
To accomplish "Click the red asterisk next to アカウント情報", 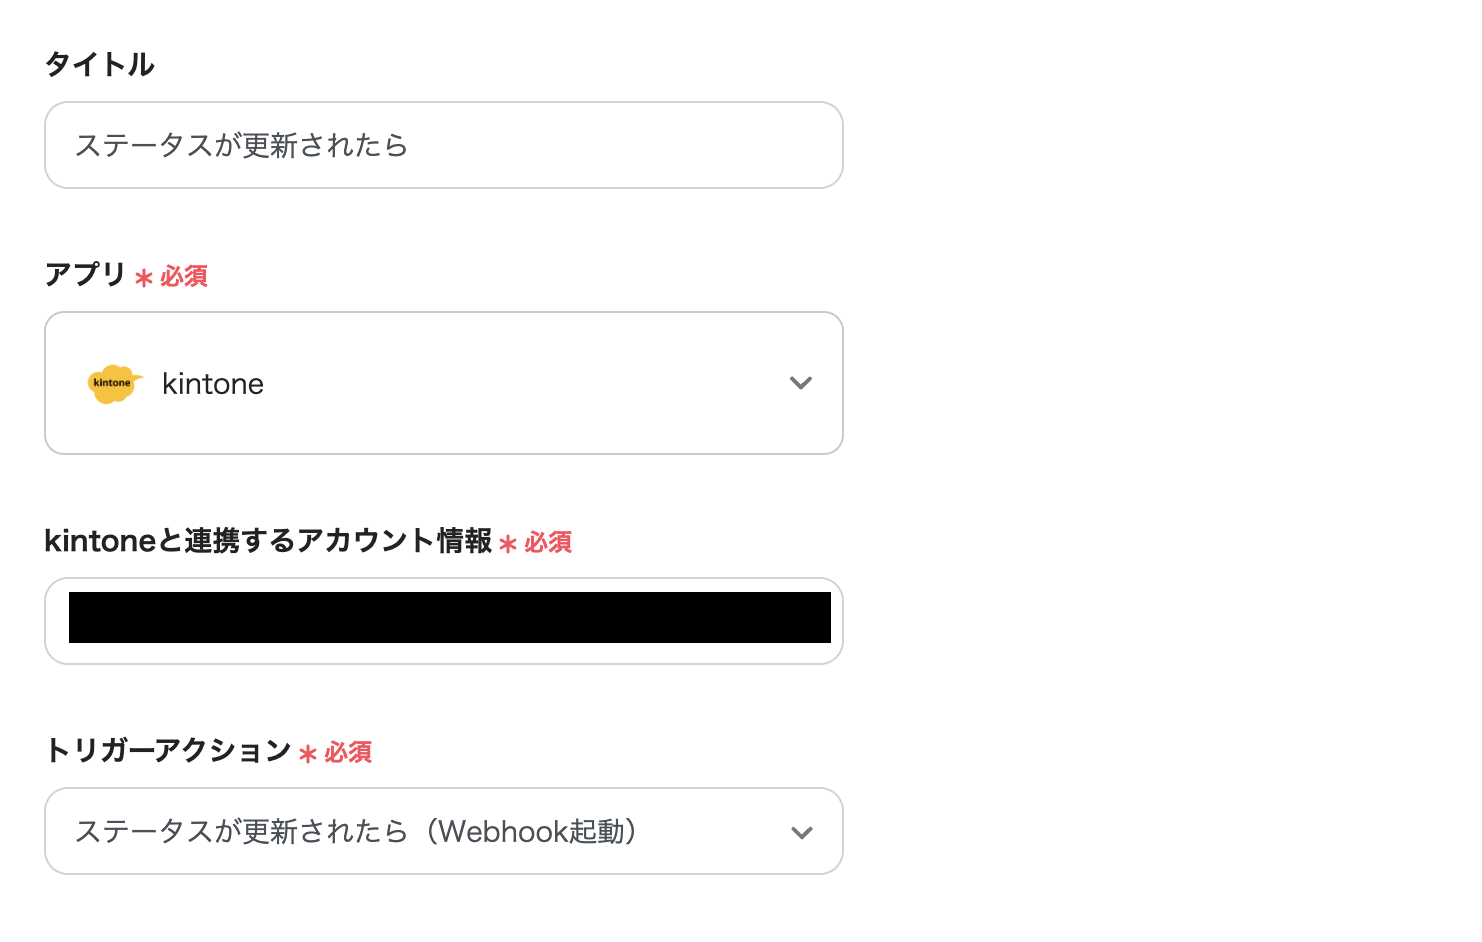I will click(508, 543).
